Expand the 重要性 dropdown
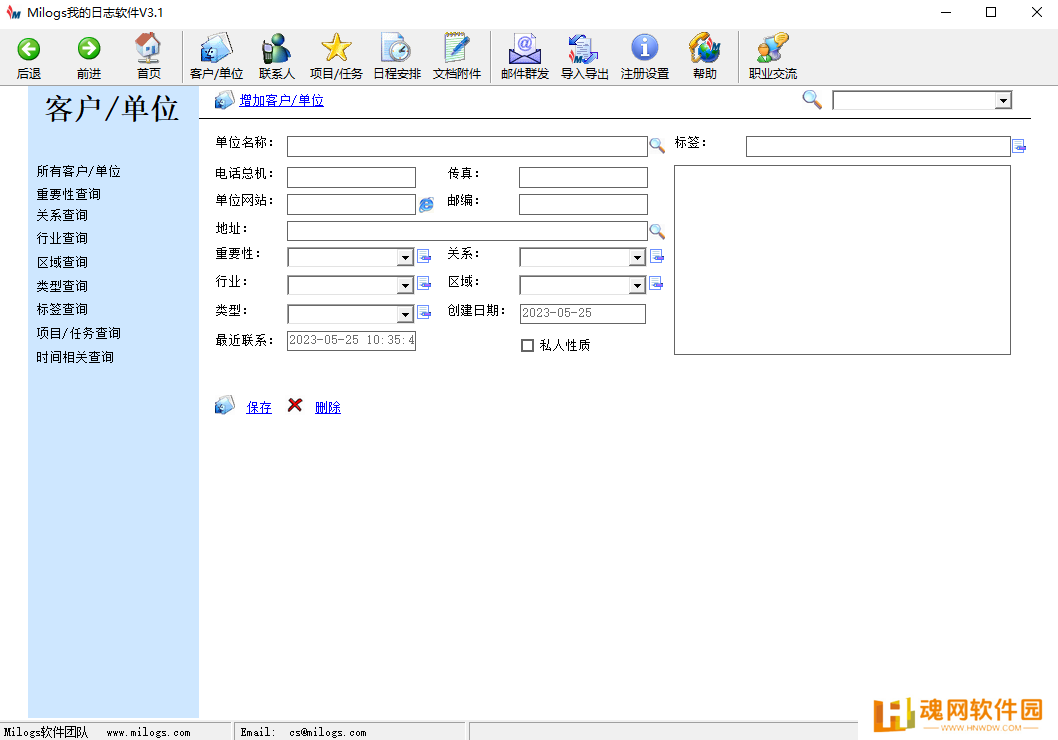 pyautogui.click(x=405, y=258)
